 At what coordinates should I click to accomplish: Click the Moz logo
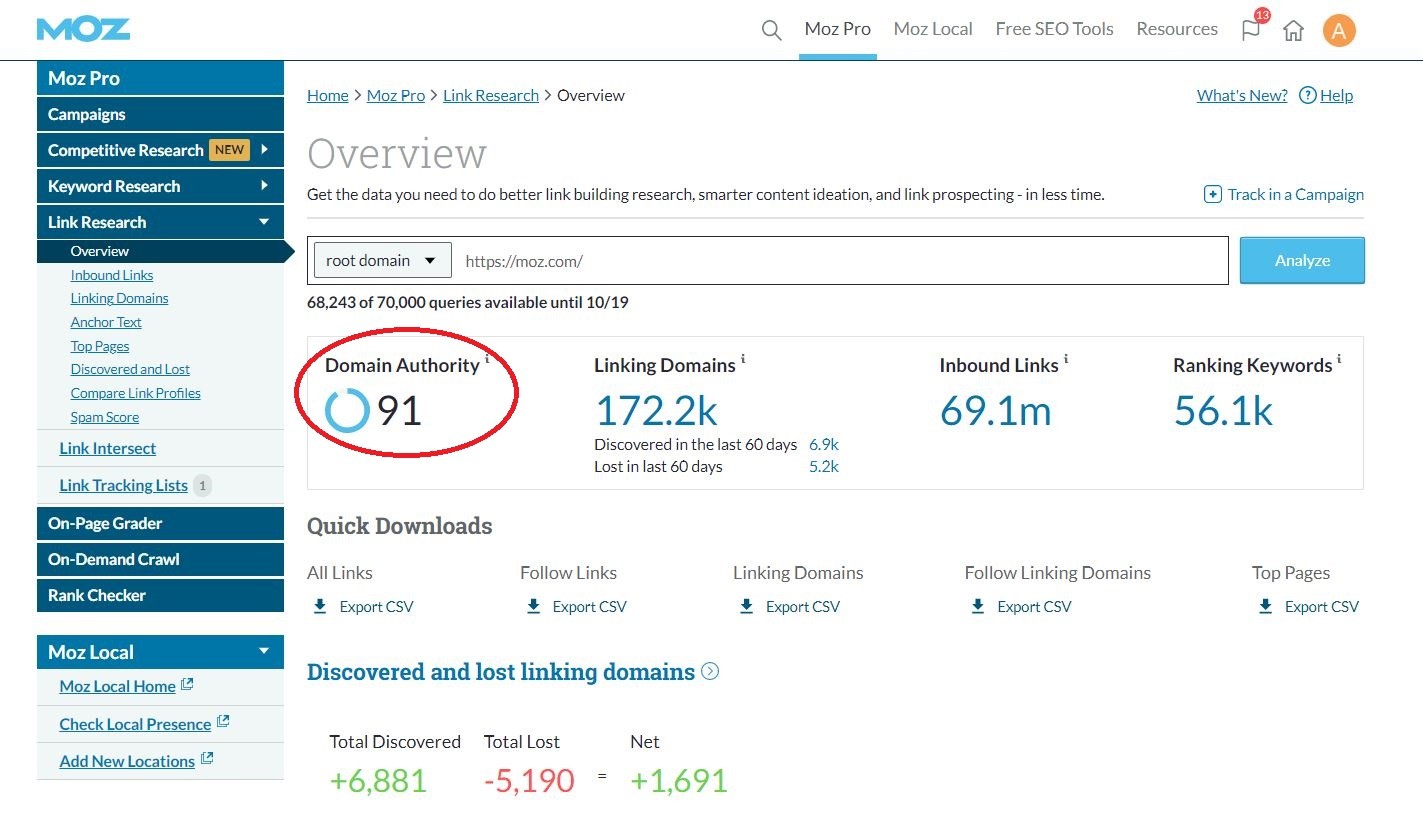83,29
